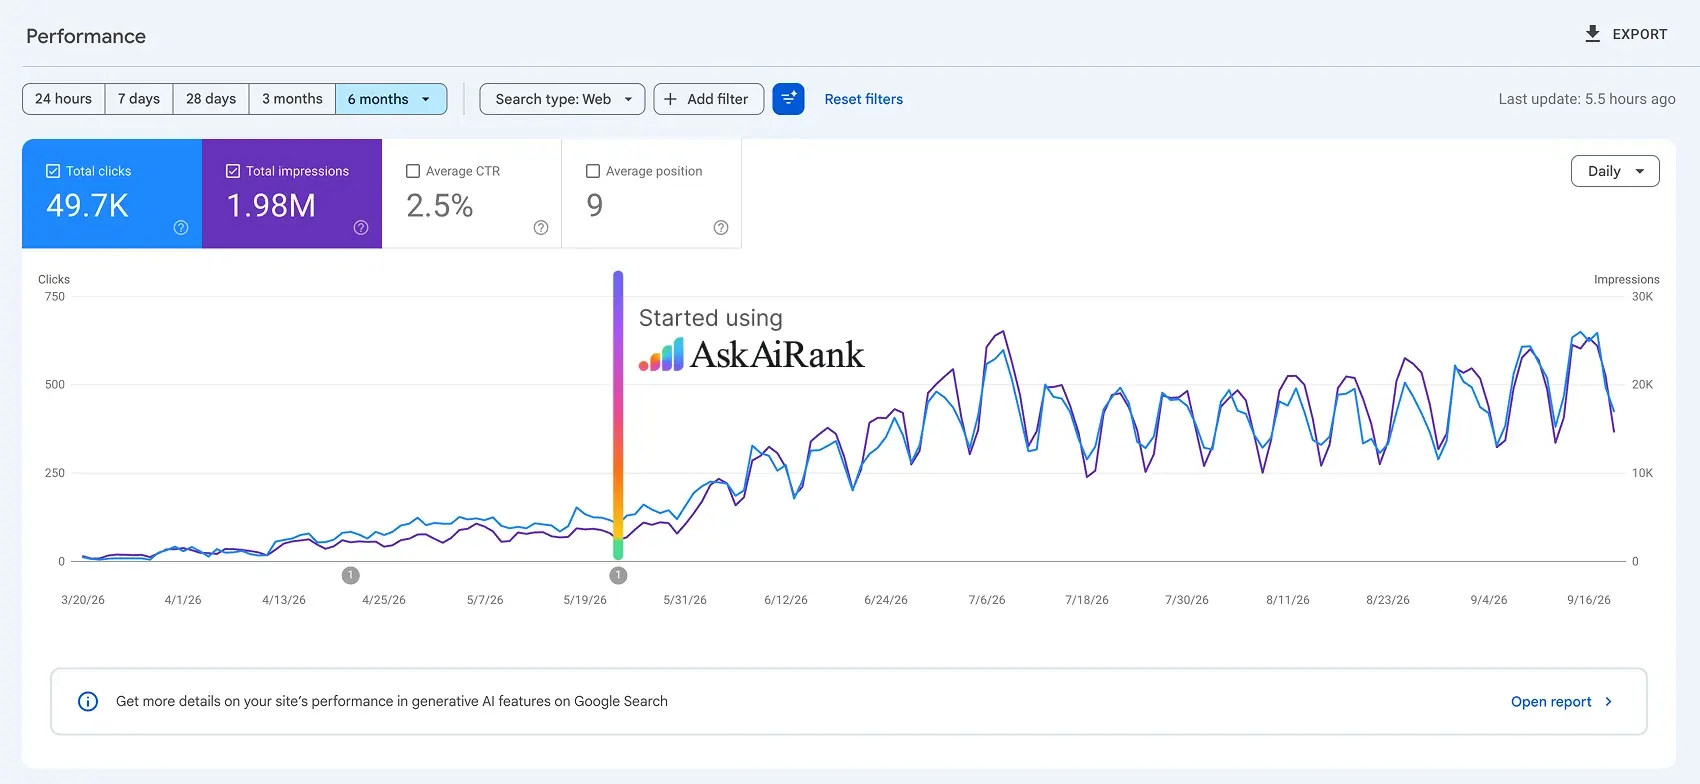
Task: Show help for Average position
Action: point(721,228)
